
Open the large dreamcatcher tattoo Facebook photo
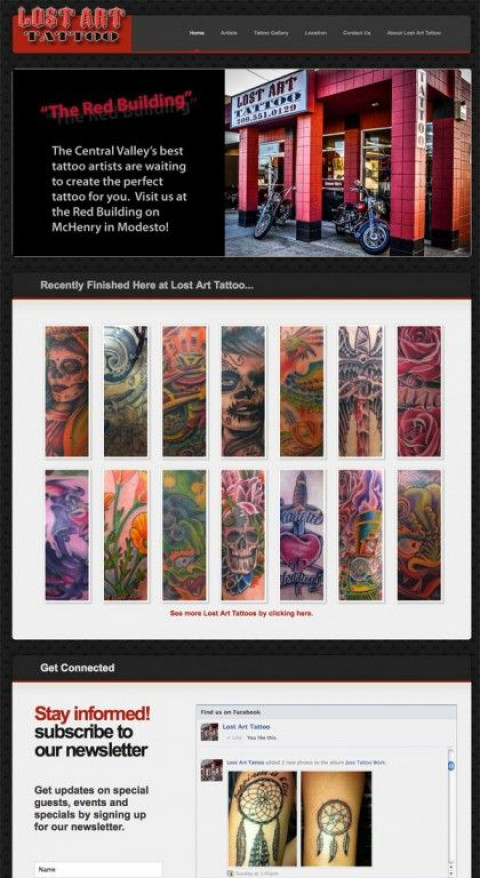pyautogui.click(x=262, y=818)
